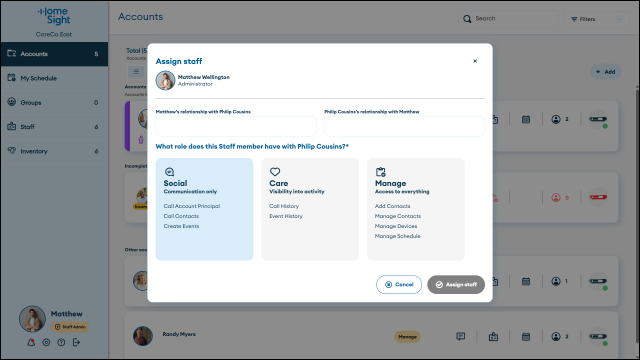Click red contacts icon in incomplete account row

(x=556, y=198)
